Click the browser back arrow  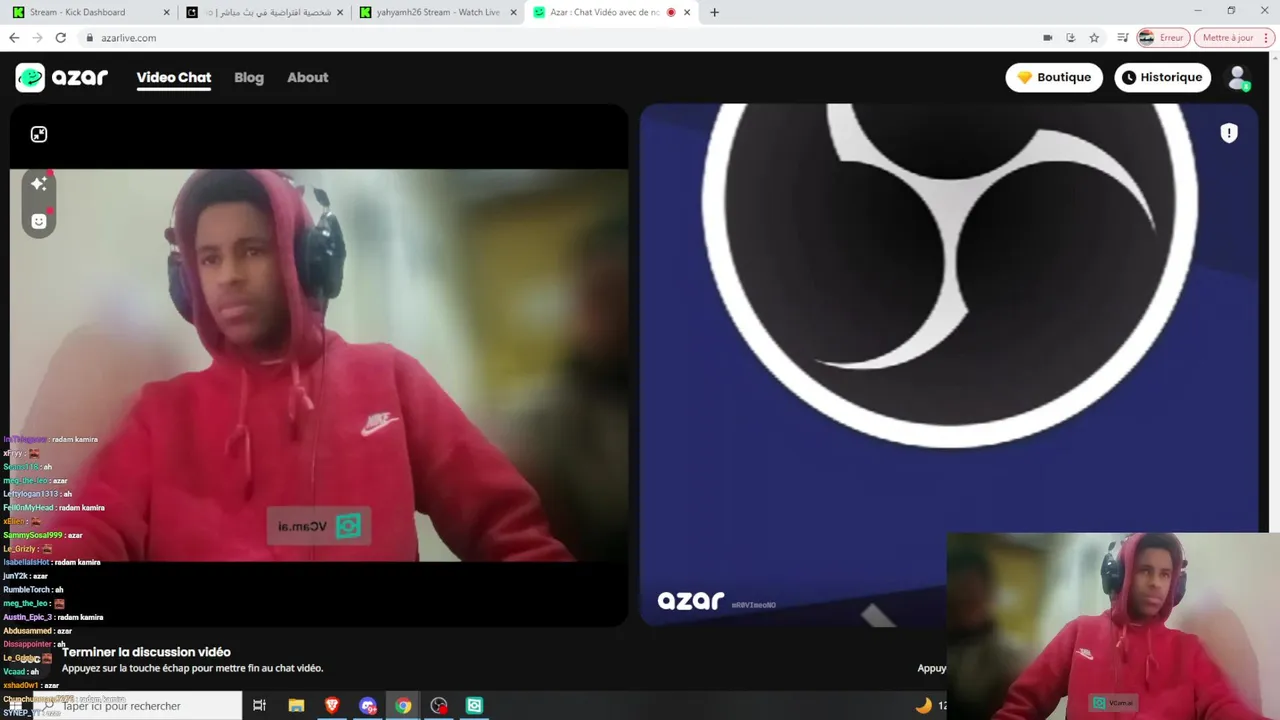[14, 37]
